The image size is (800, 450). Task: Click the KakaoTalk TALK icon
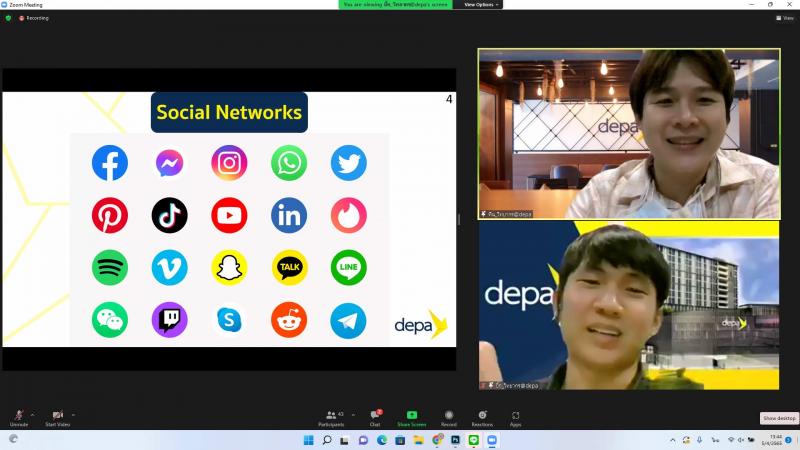click(x=289, y=267)
